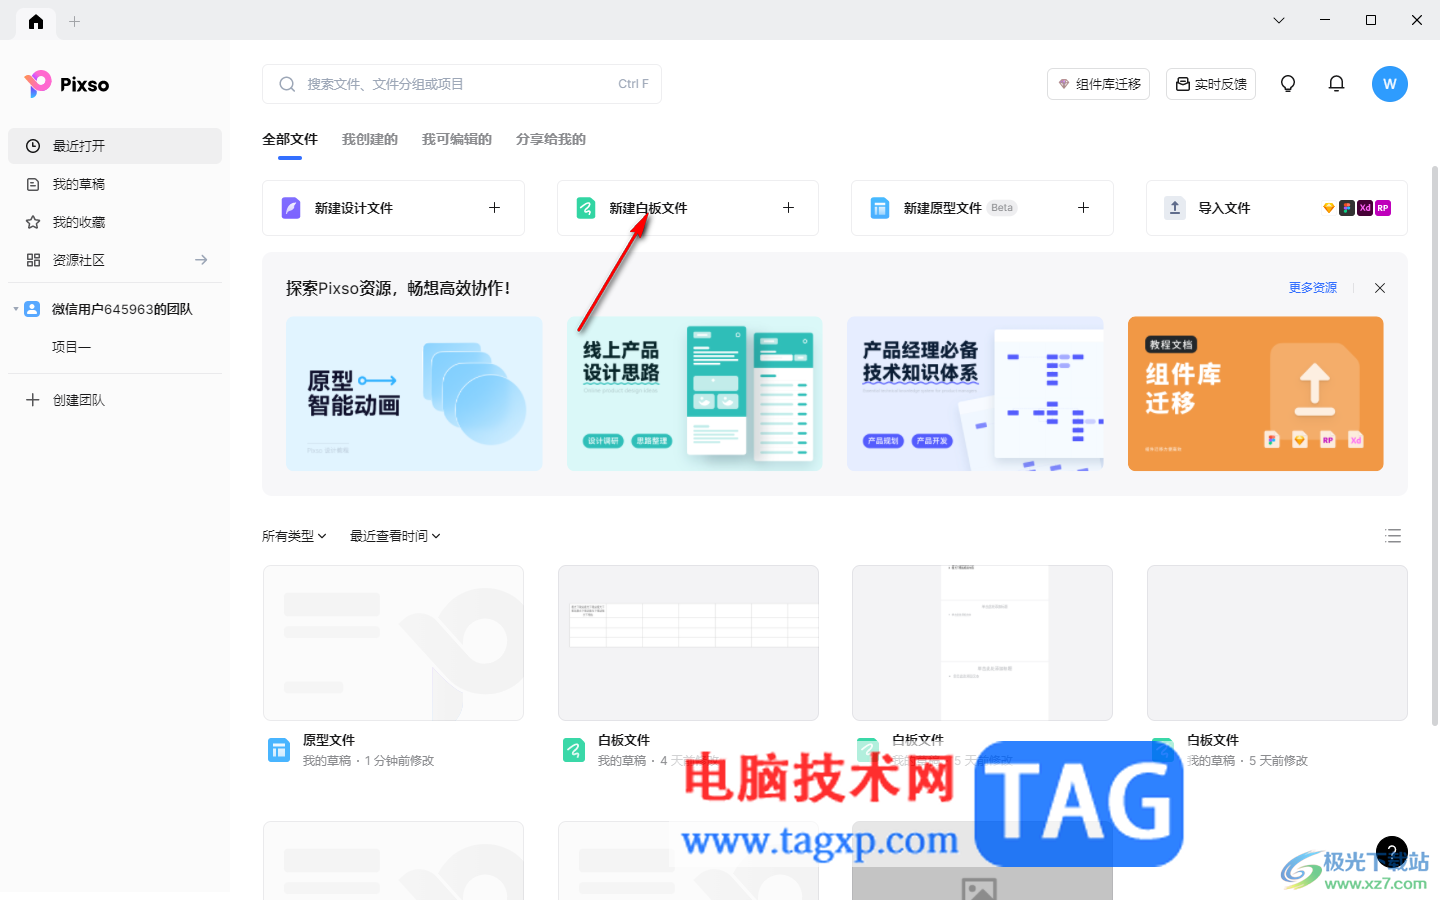The image size is (1440, 900).
Task: Open 资源社区 in sidebar
Action: (x=115, y=260)
